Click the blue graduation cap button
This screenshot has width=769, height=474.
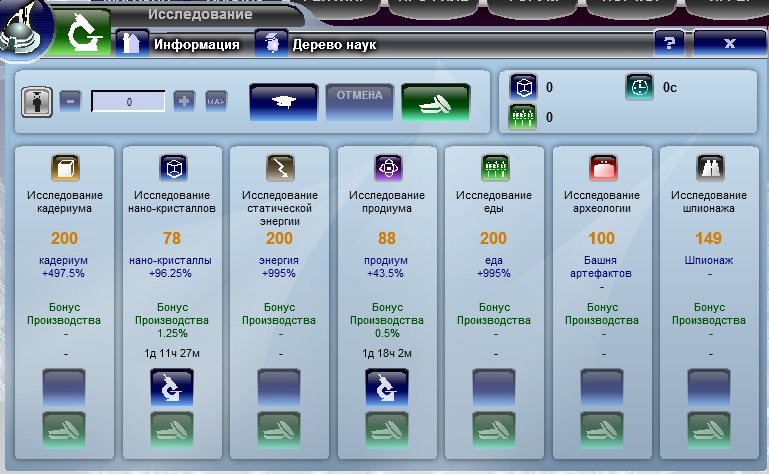click(283, 101)
